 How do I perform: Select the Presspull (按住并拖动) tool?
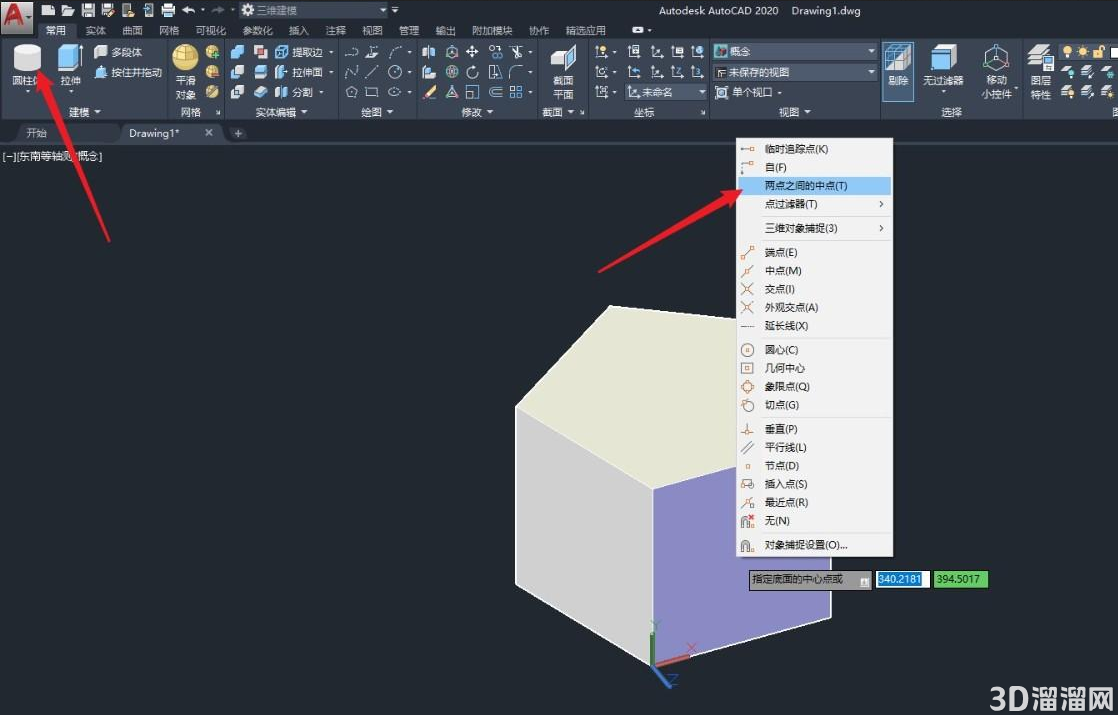tap(128, 72)
